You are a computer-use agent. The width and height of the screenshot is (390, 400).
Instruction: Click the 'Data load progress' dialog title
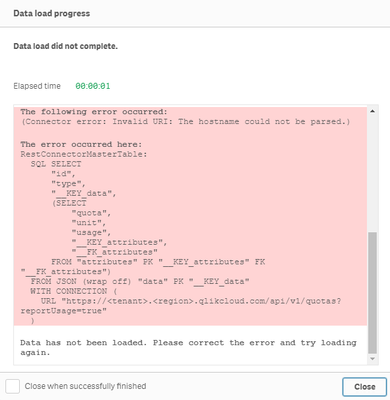[52, 14]
